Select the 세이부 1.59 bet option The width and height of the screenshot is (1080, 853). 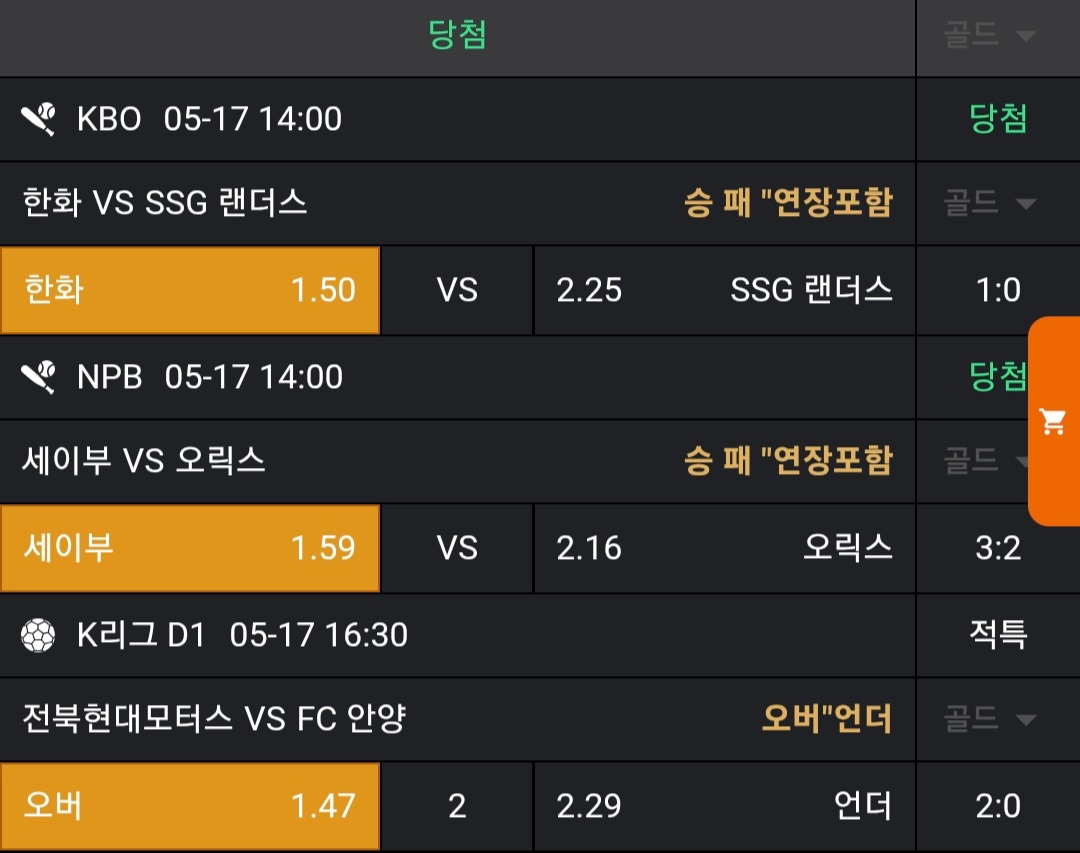click(x=190, y=548)
